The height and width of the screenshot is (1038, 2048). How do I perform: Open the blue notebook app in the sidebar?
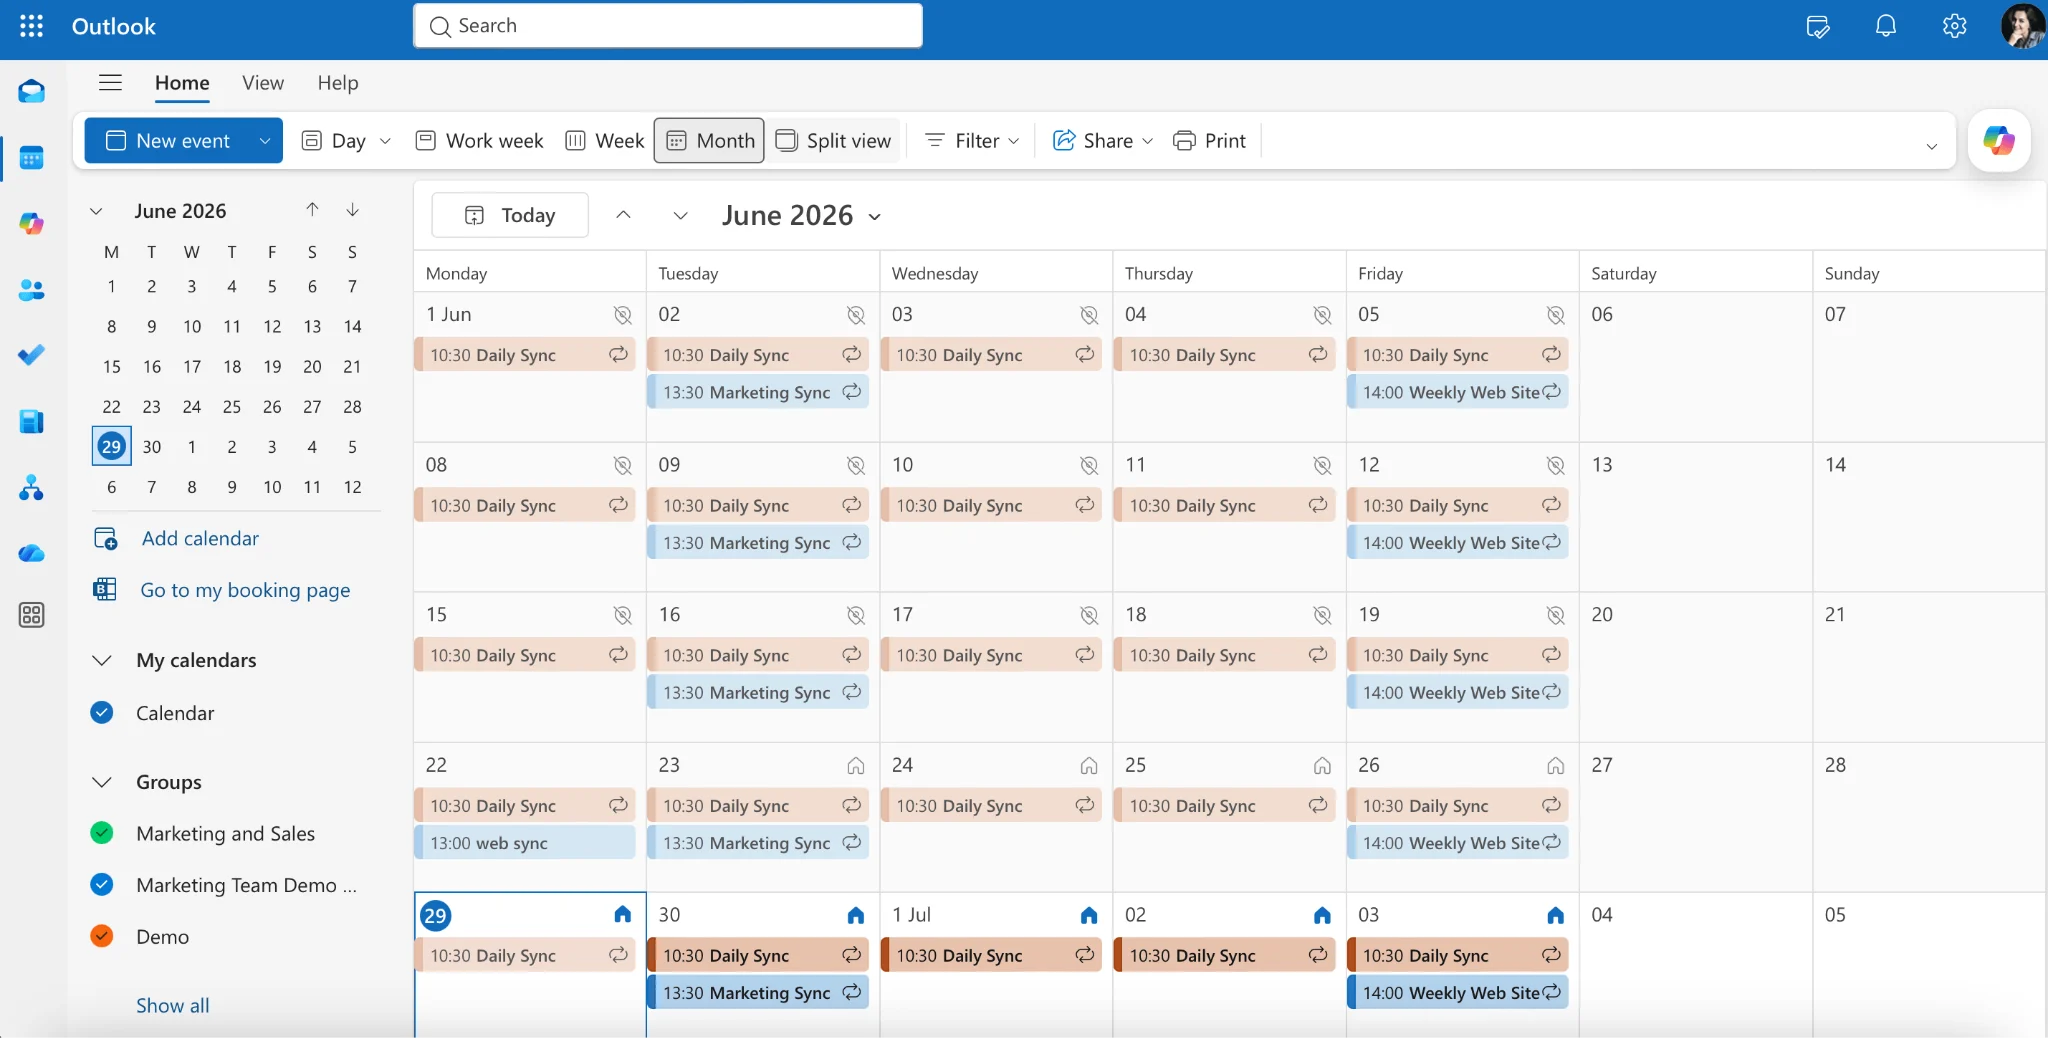31,421
